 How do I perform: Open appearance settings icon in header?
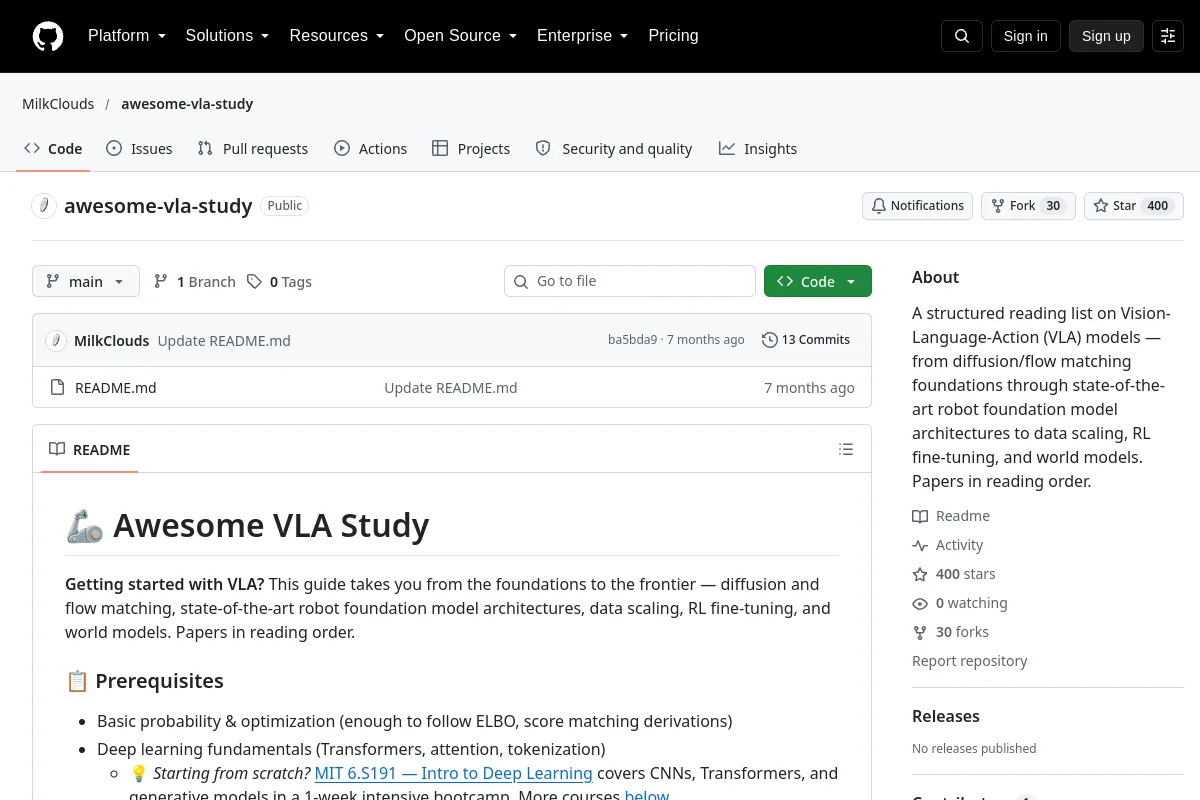pos(1168,36)
